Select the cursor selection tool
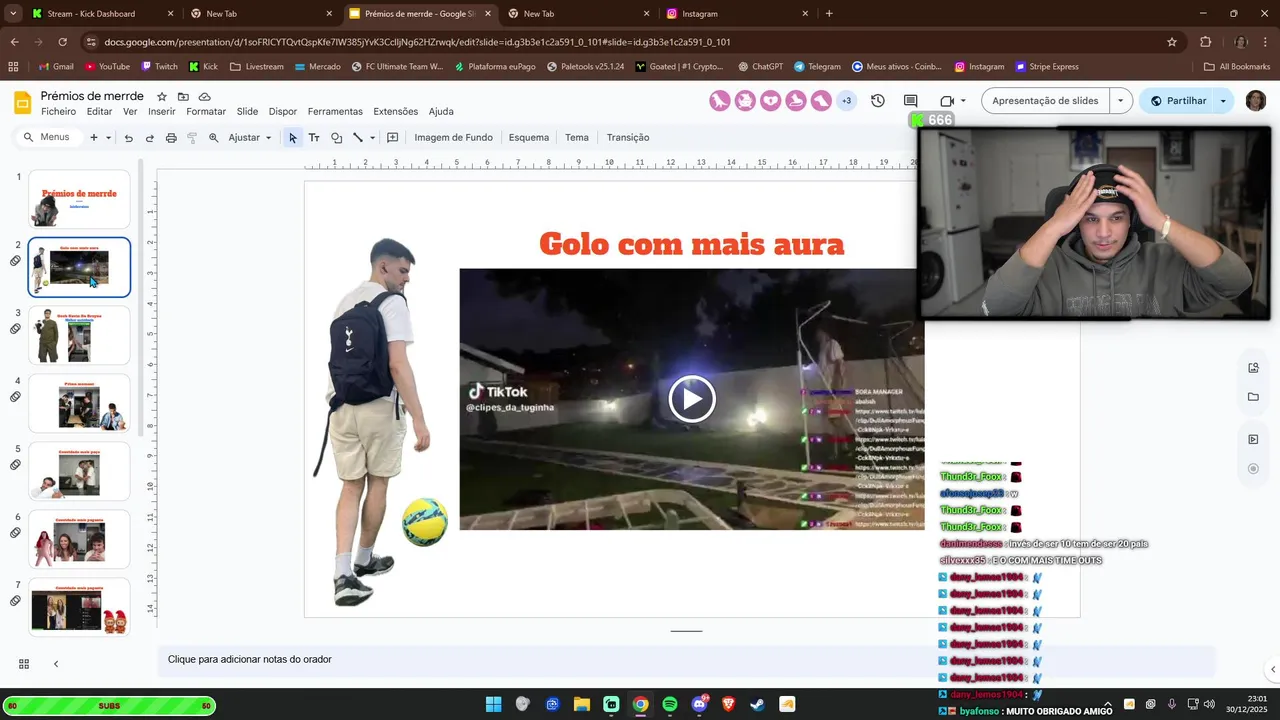The width and height of the screenshot is (1280, 720). click(292, 138)
